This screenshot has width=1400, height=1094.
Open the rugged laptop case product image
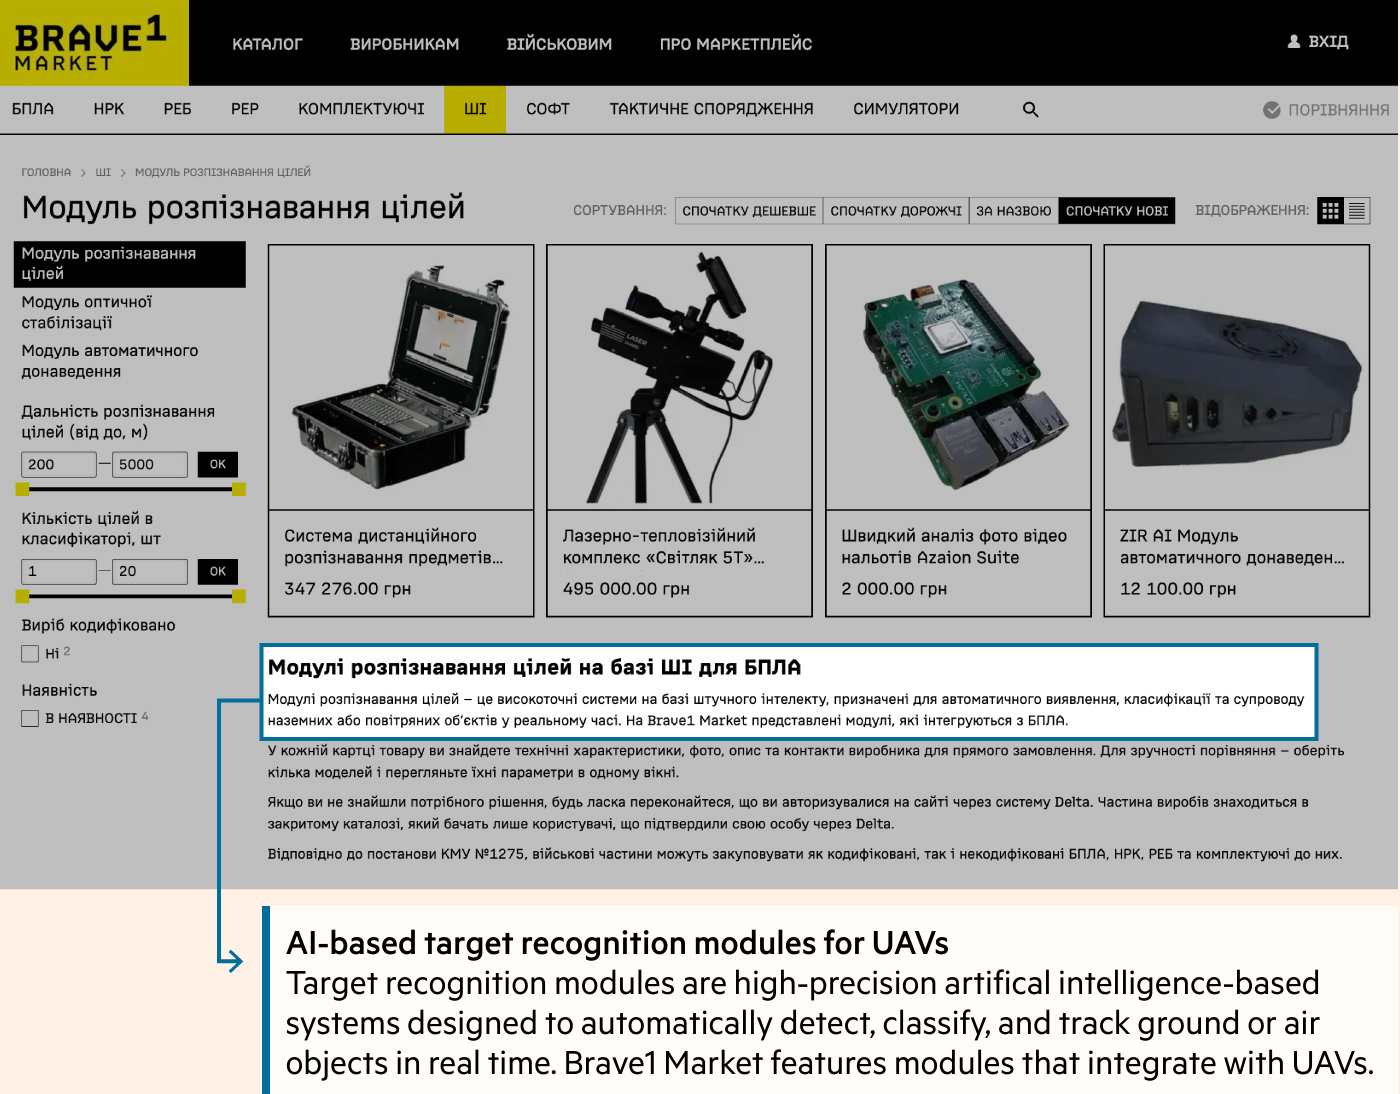[x=401, y=377]
